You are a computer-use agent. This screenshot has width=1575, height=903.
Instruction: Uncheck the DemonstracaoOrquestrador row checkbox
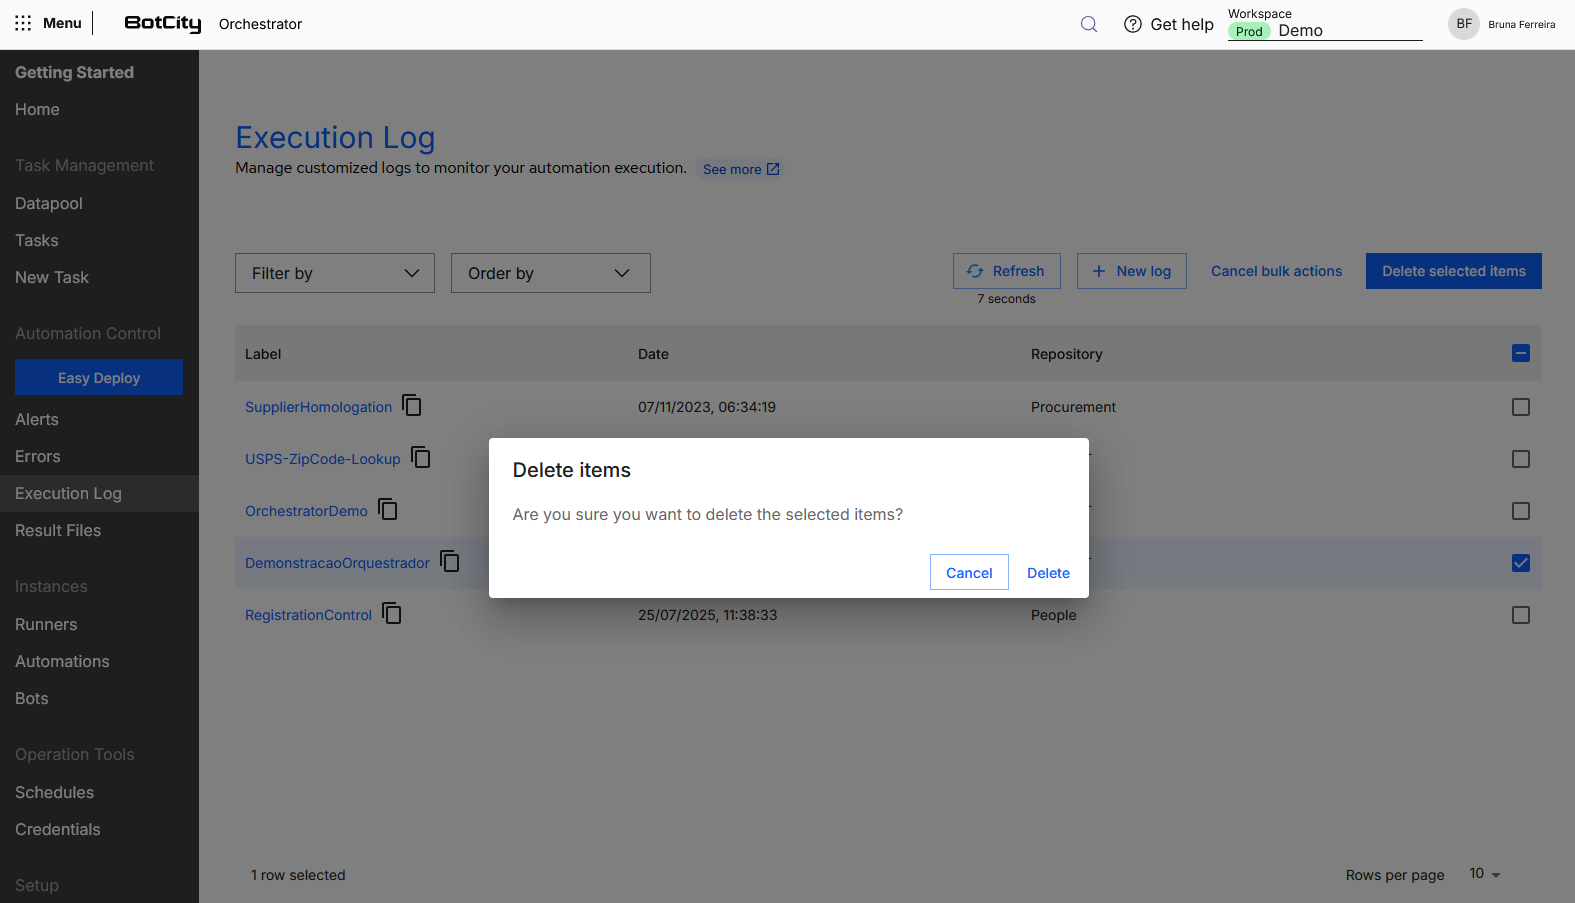tap(1521, 563)
